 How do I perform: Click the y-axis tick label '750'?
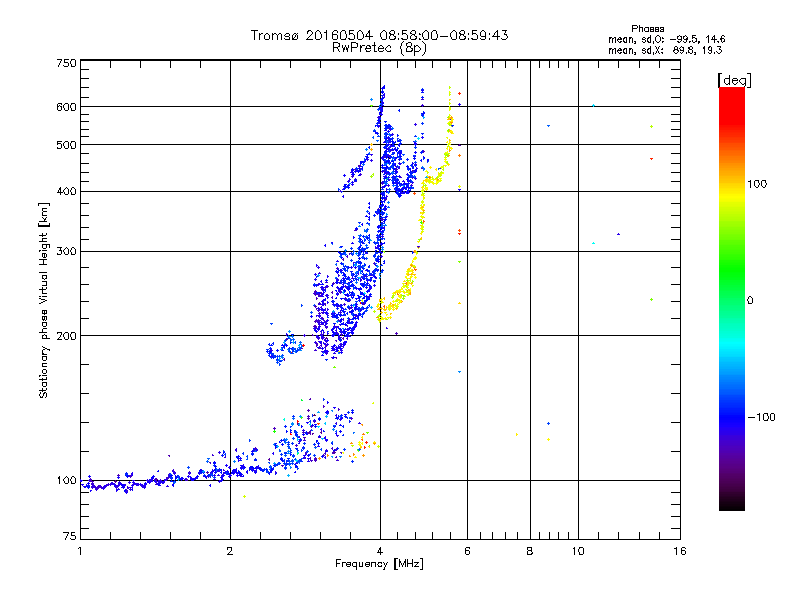(x=67, y=63)
